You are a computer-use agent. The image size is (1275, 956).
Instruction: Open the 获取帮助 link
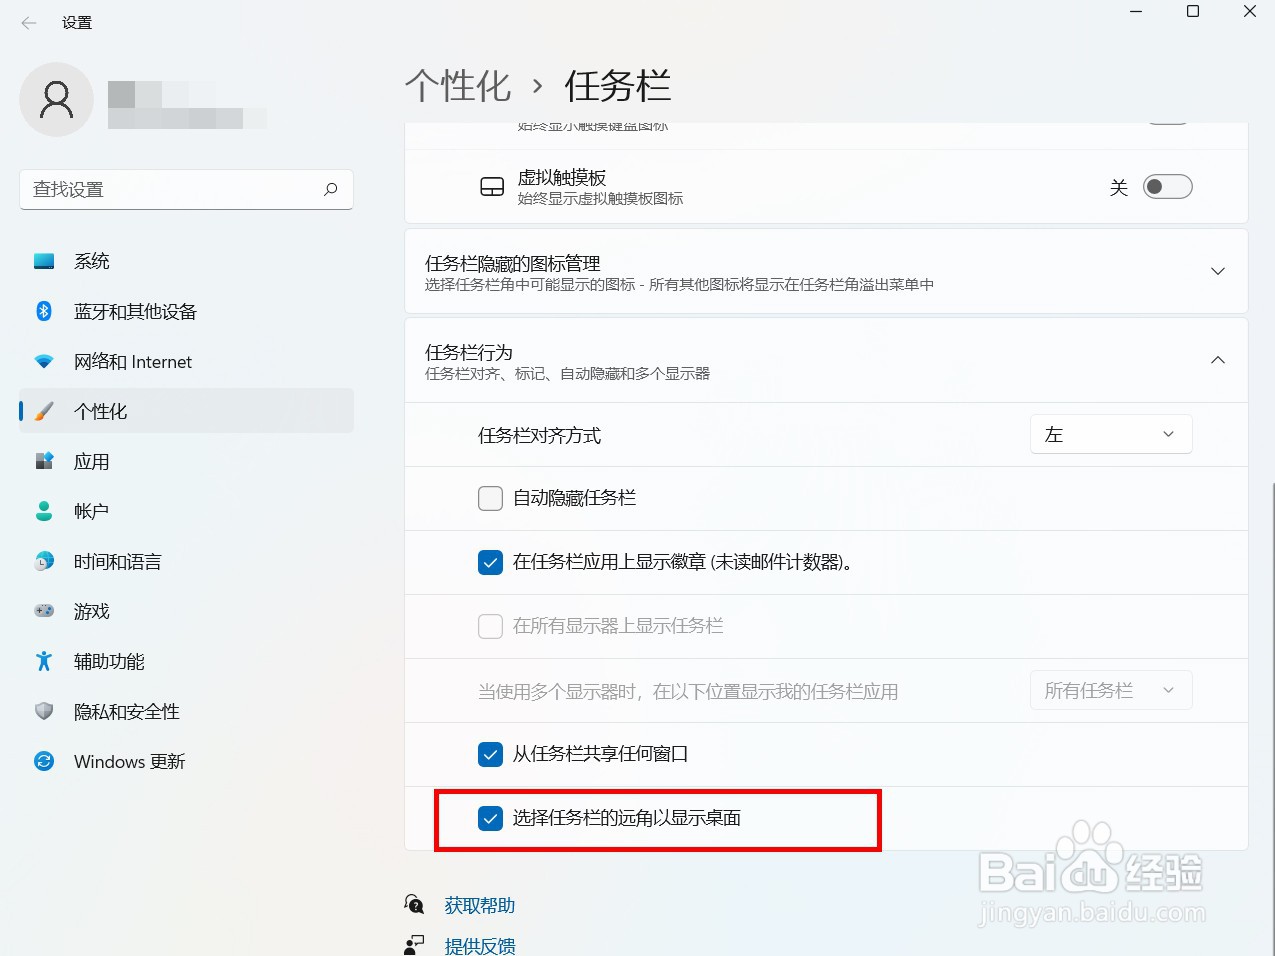(x=478, y=905)
